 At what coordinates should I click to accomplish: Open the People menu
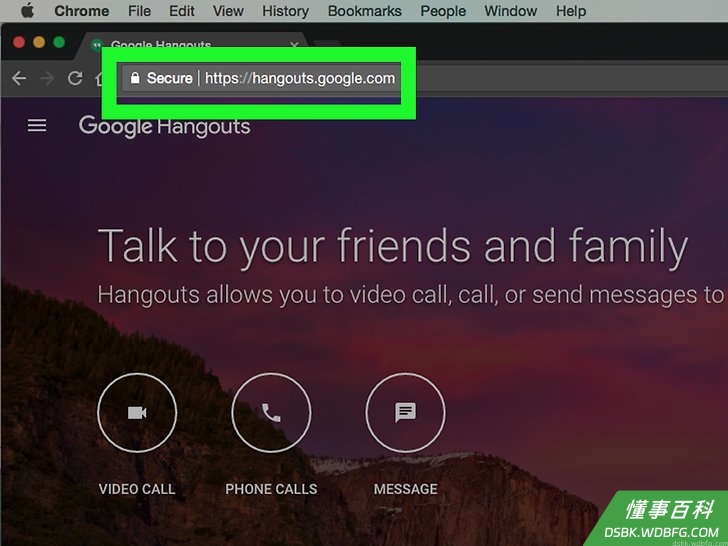pyautogui.click(x=443, y=11)
